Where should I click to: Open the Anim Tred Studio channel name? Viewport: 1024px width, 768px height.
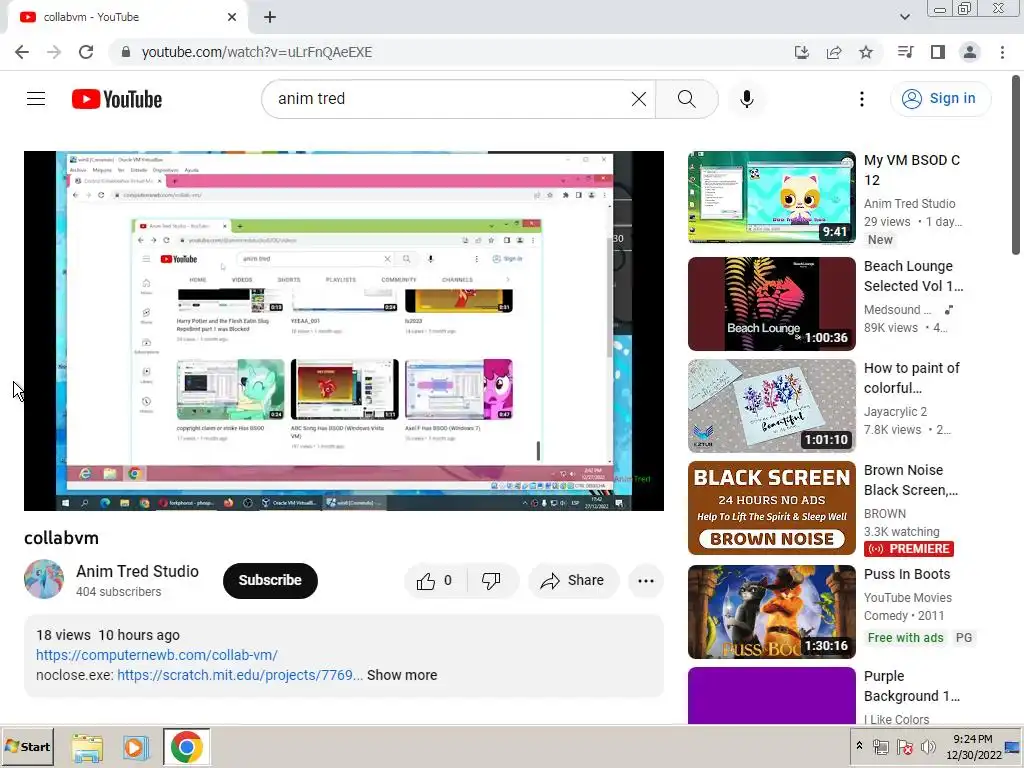137,571
